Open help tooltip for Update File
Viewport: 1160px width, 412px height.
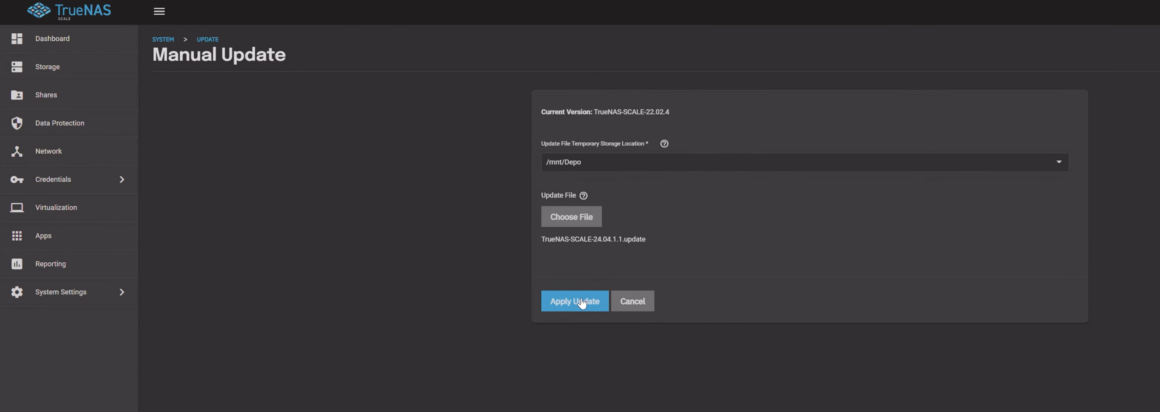pos(584,196)
